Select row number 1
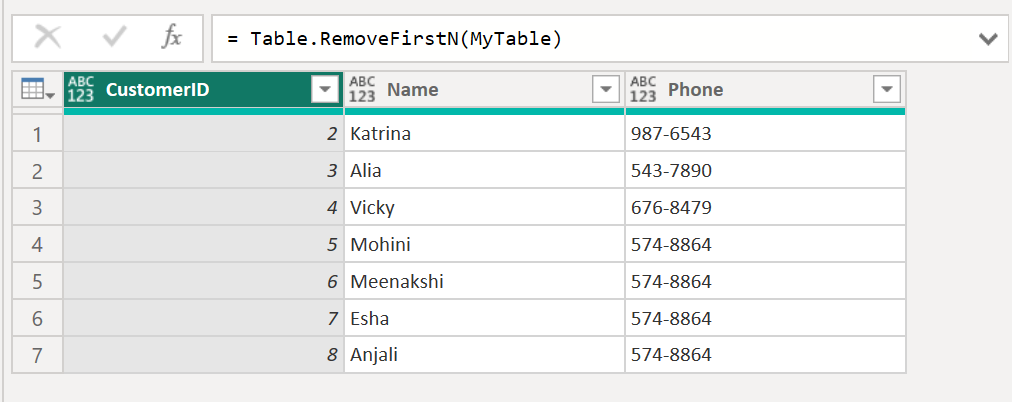The height and width of the screenshot is (402, 1012). (x=37, y=134)
